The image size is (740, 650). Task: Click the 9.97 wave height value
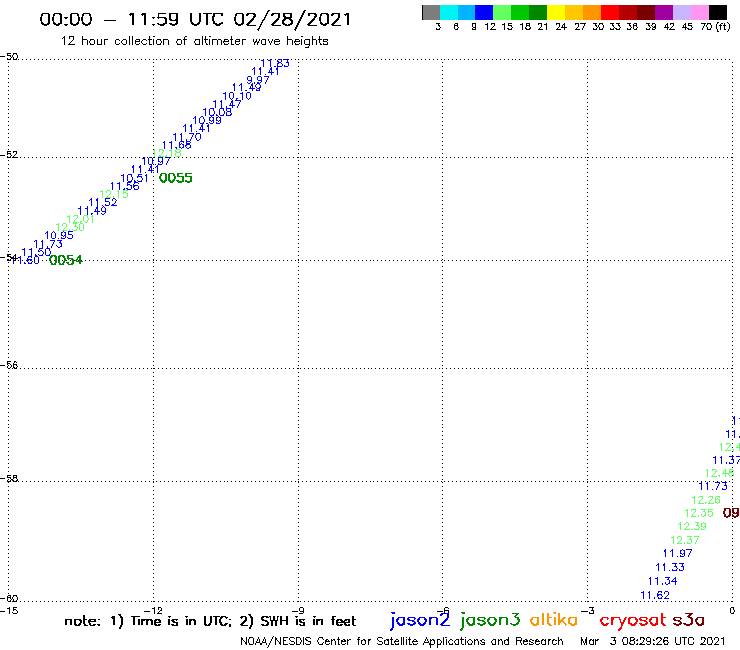[258, 80]
